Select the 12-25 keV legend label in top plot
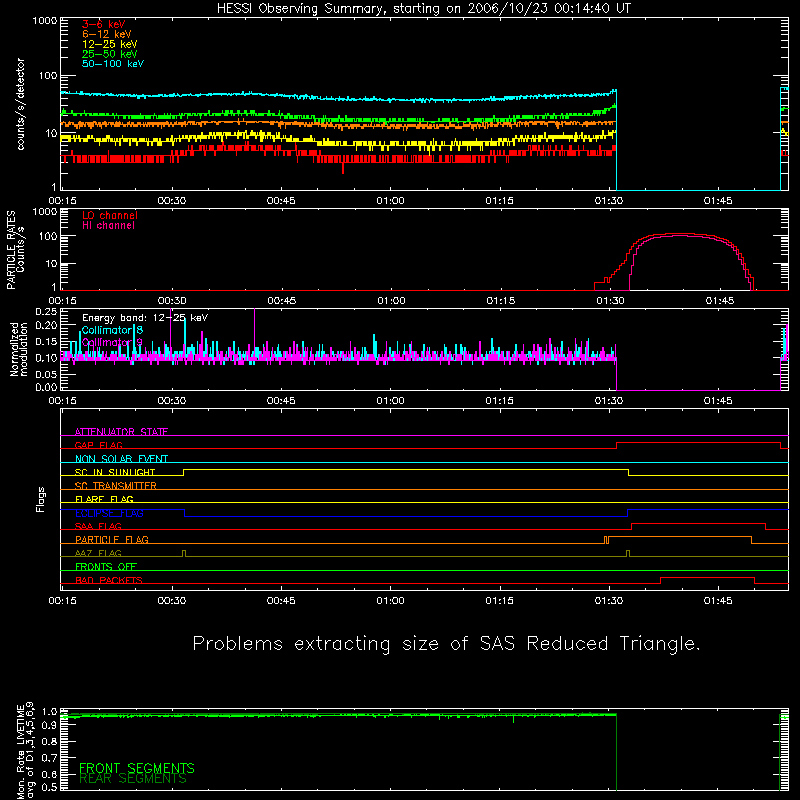The height and width of the screenshot is (800, 800). coord(110,44)
